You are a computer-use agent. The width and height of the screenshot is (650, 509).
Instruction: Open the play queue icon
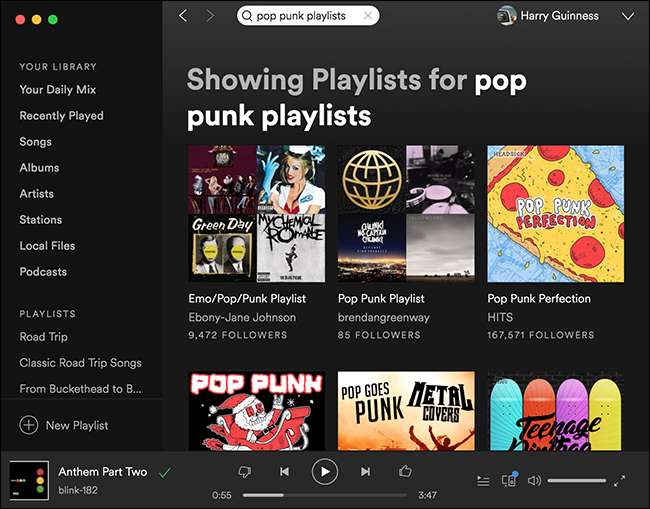point(483,481)
